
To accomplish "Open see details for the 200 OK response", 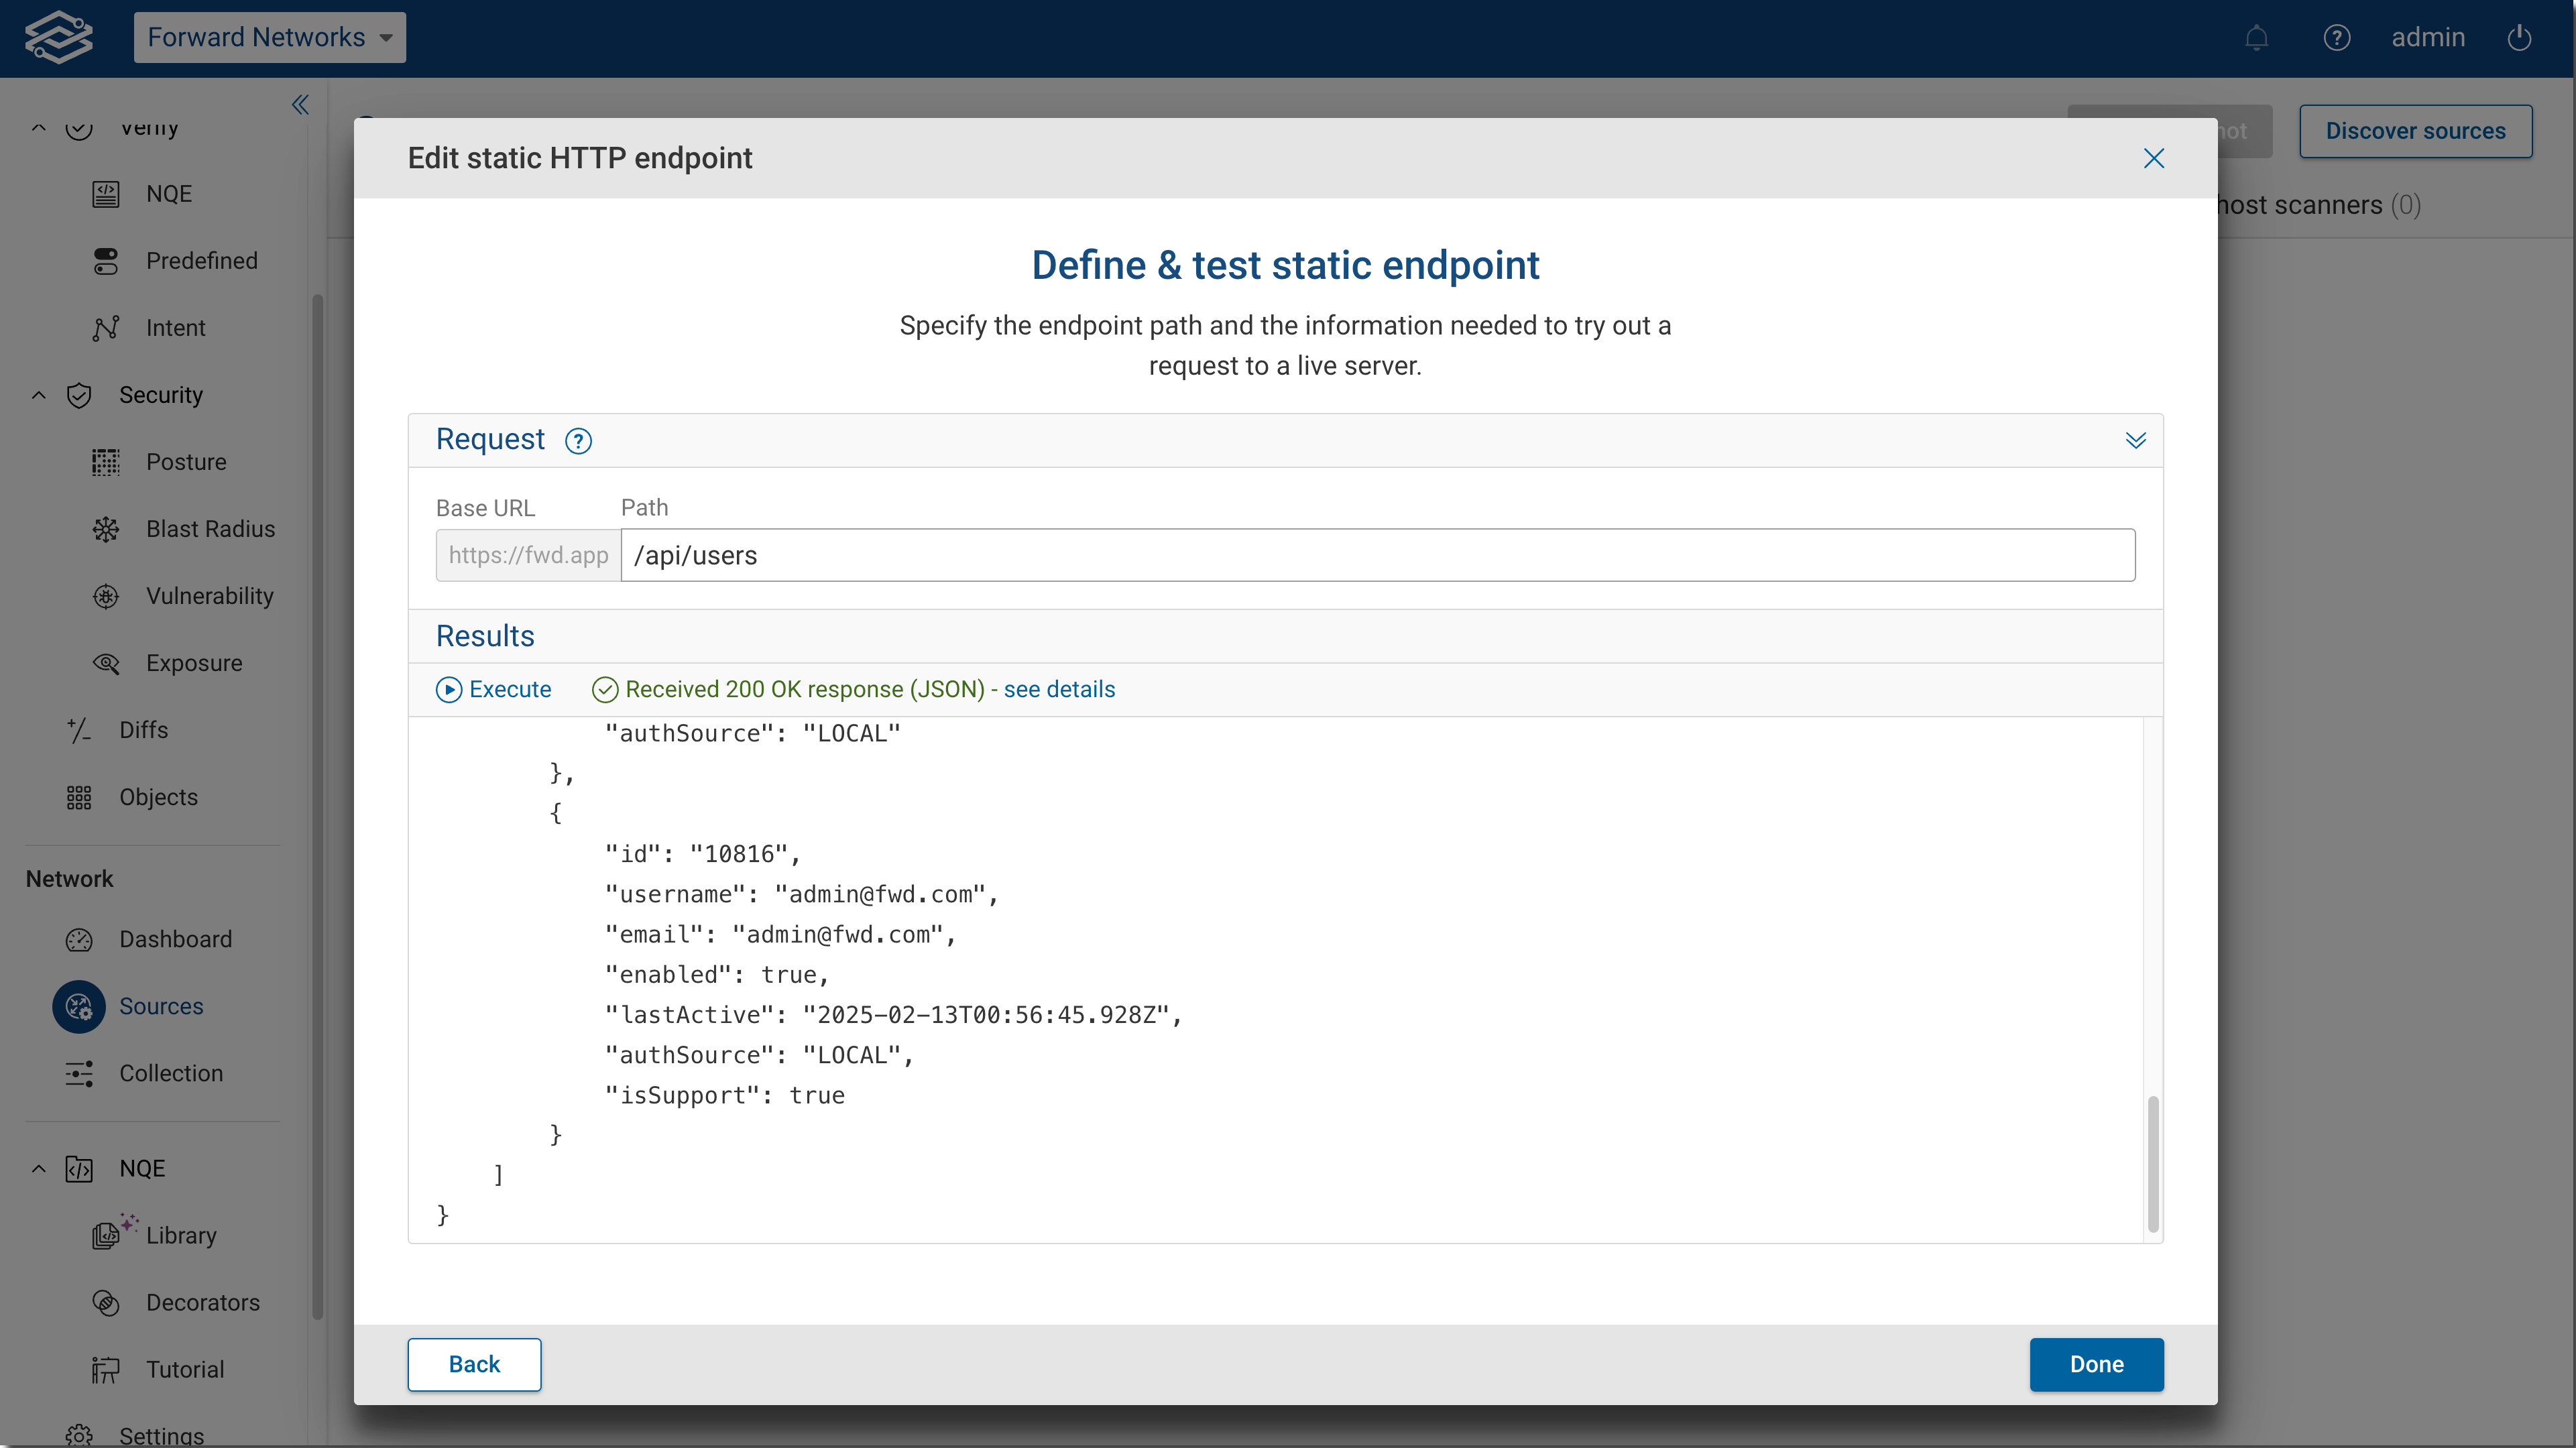I will coord(1059,689).
